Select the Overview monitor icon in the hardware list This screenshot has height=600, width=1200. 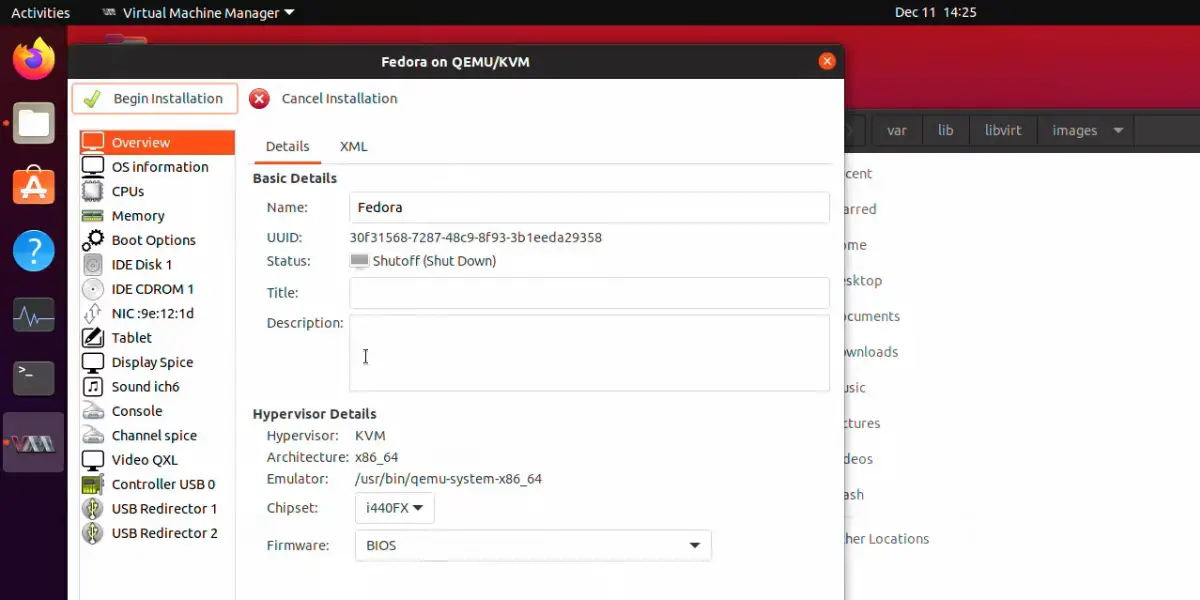click(93, 142)
